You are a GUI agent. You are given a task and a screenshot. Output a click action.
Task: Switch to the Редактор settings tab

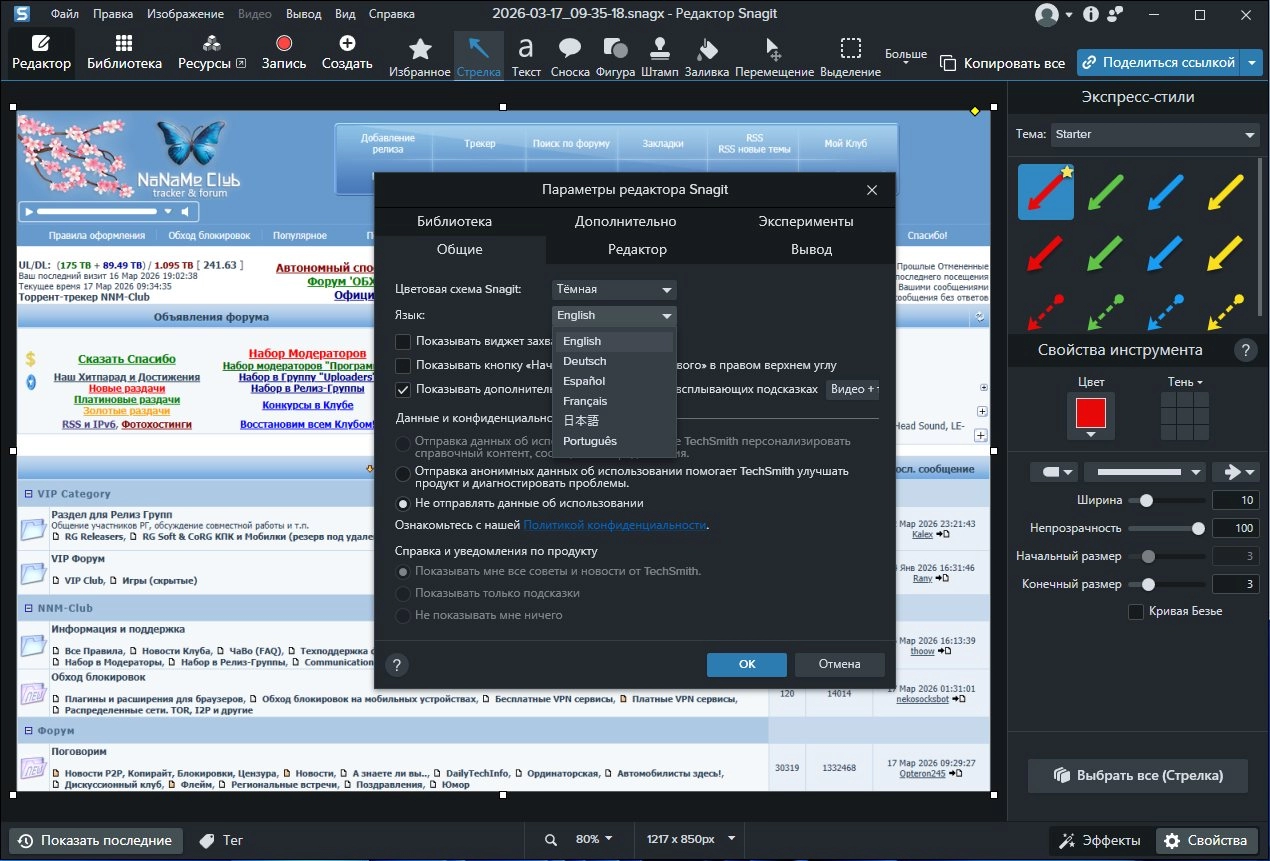(637, 249)
